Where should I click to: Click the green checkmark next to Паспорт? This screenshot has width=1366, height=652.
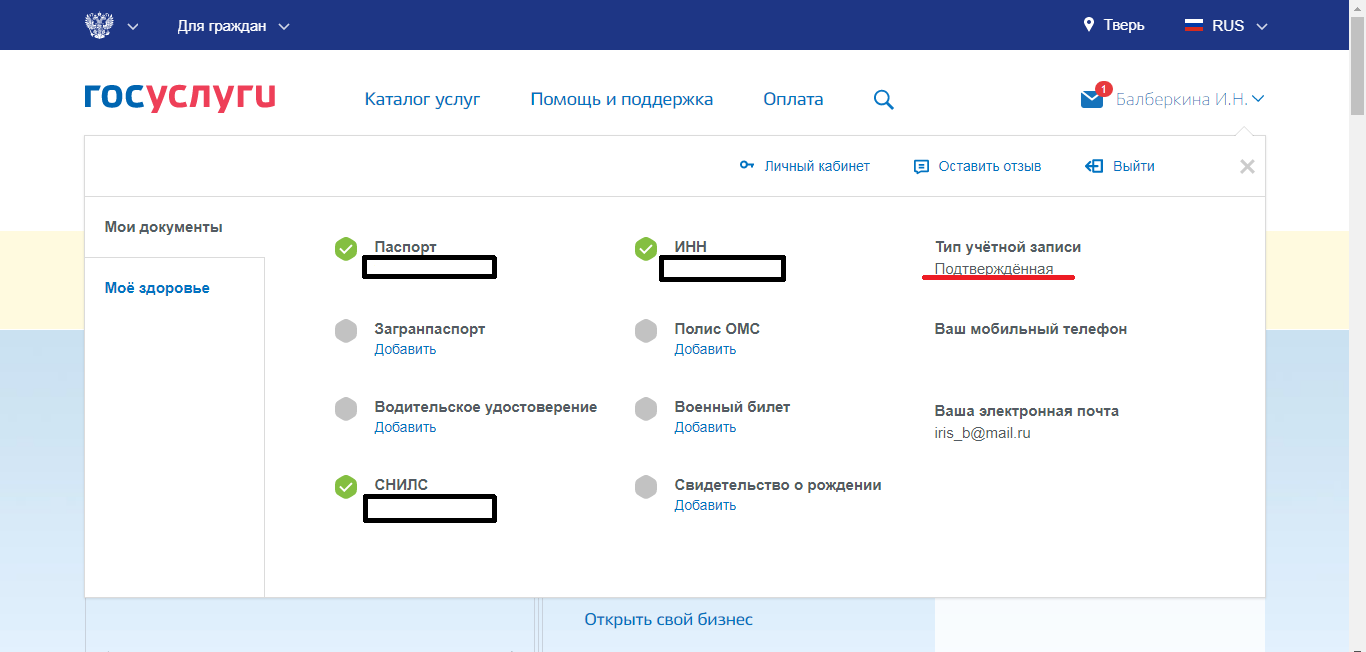[x=346, y=248]
